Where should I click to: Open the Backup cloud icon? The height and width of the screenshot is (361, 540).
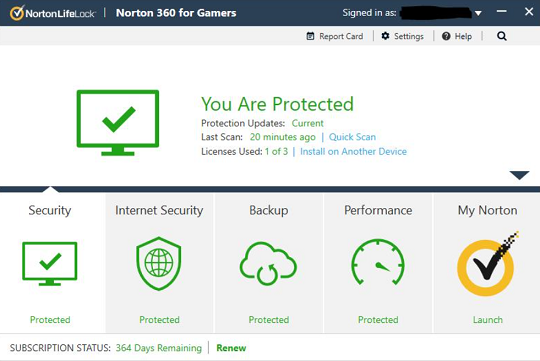268,264
